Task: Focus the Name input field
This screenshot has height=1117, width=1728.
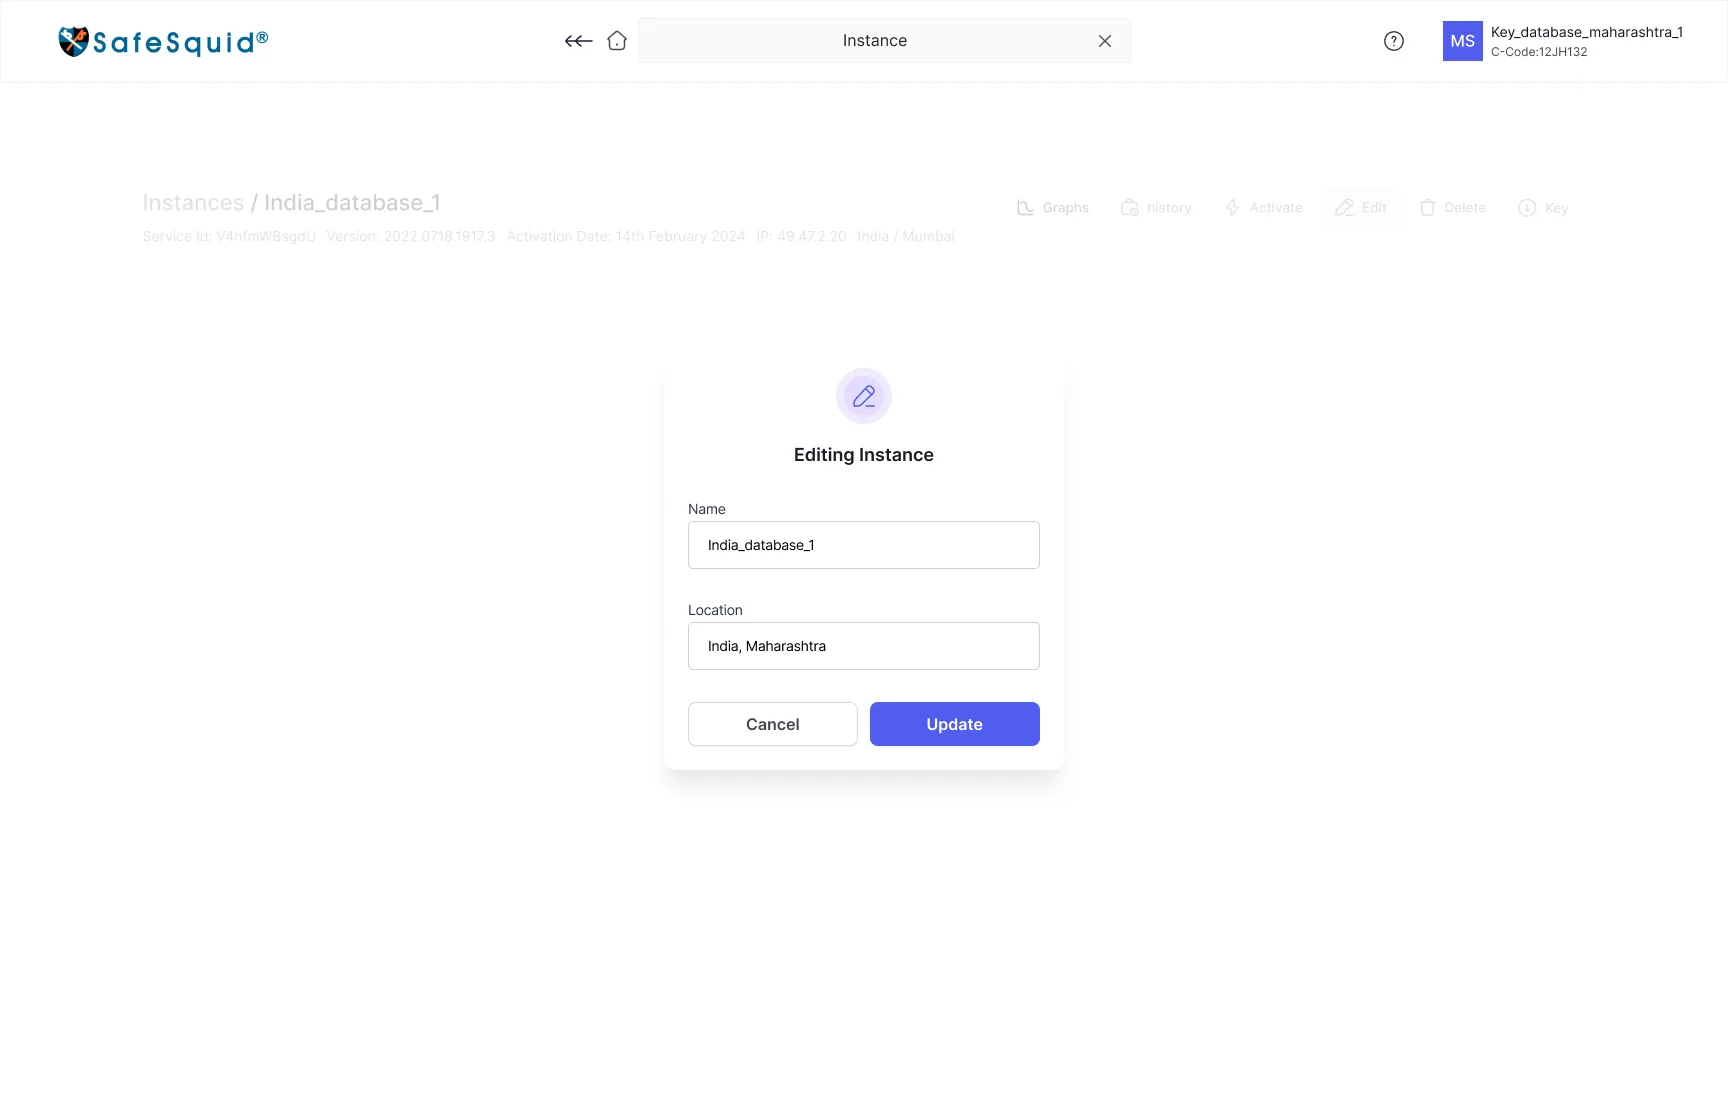Action: 864,545
